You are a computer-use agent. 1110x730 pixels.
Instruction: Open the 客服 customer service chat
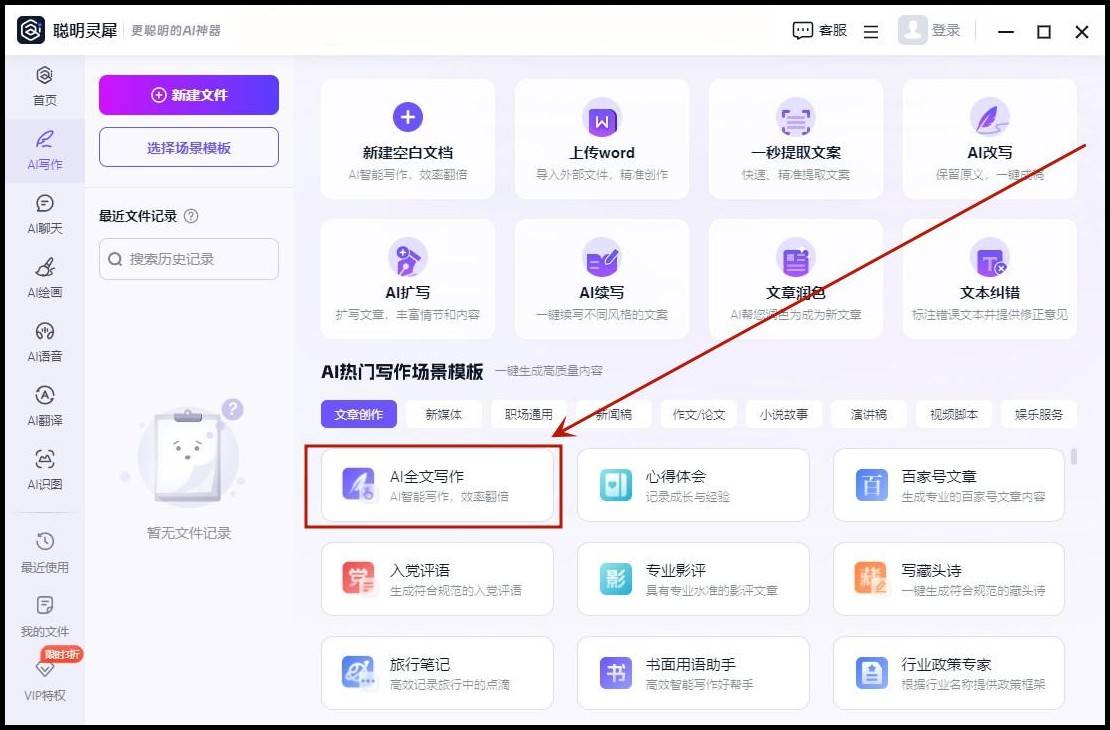[820, 31]
